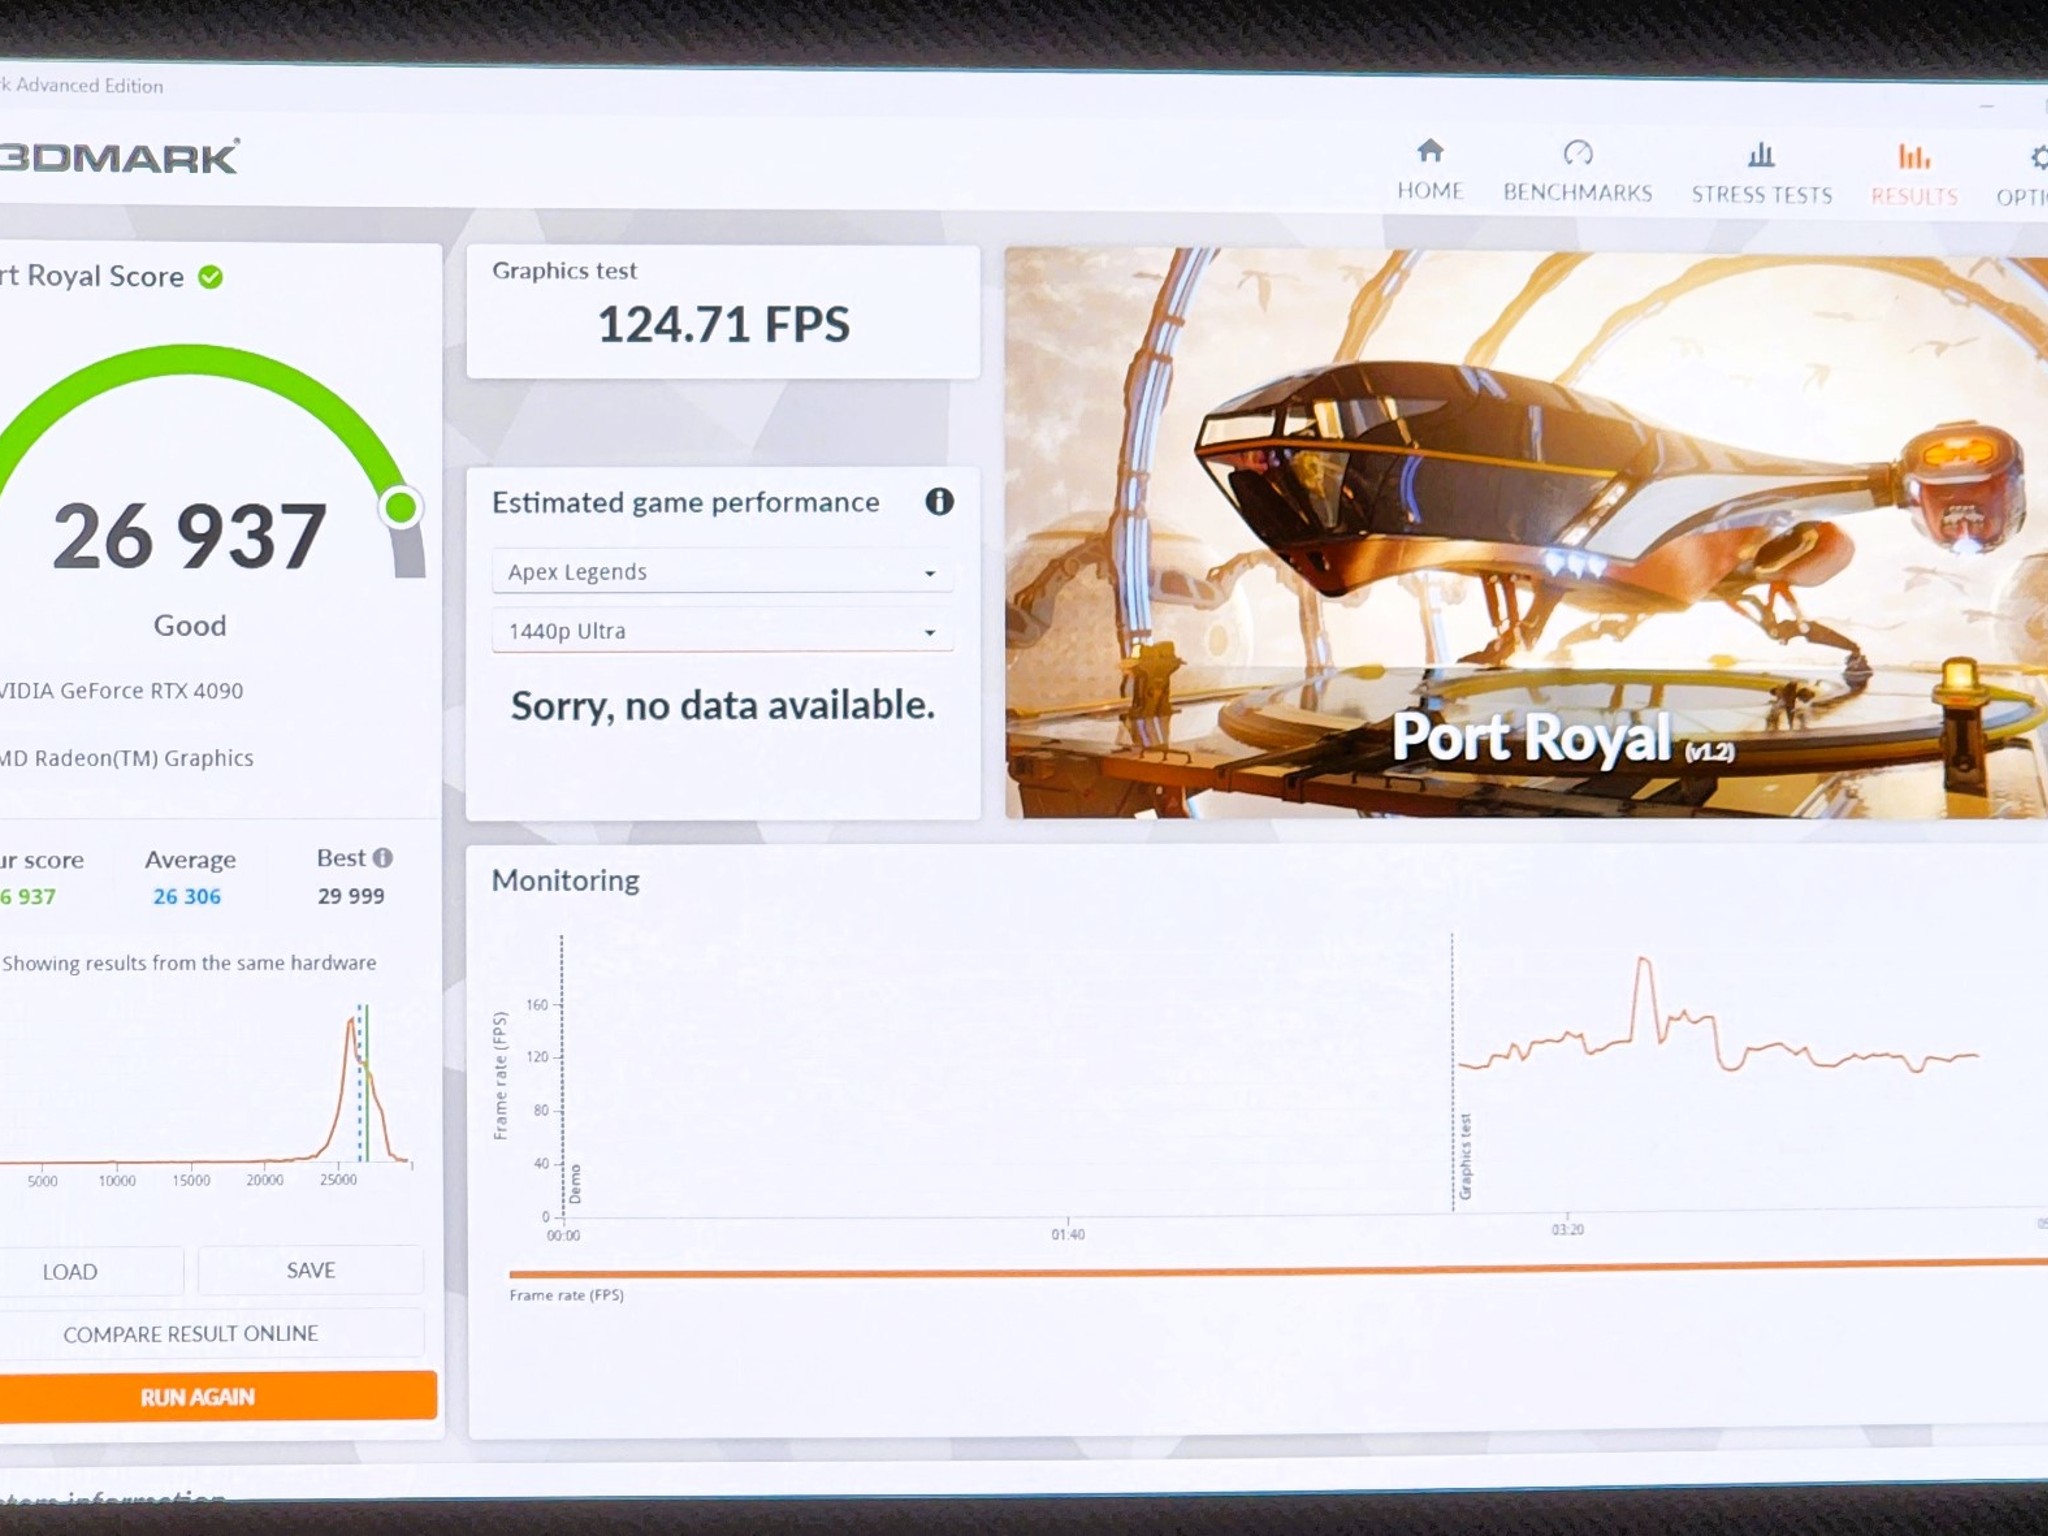
Task: Click the Results chart icon
Action: (1913, 157)
